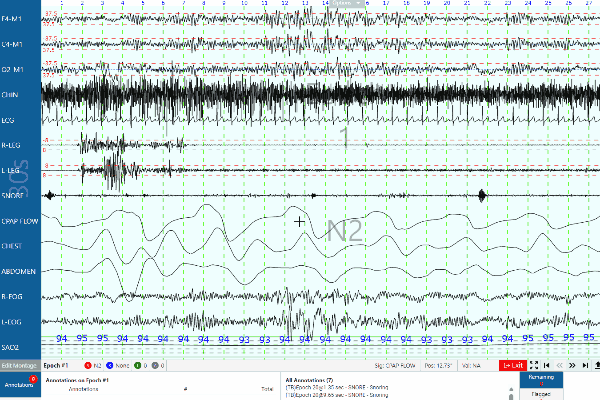Viewport: 600px width, 400px height.
Task: Click the F4-M1 channel label
Action: click(x=14, y=18)
